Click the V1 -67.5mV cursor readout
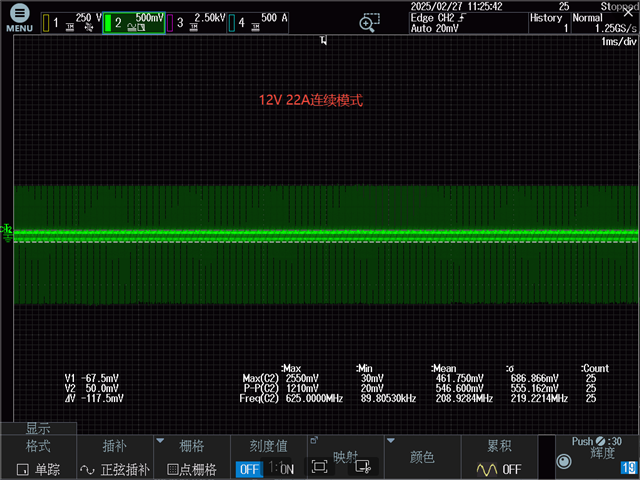Image resolution: width=640 pixels, height=480 pixels. tap(91, 378)
